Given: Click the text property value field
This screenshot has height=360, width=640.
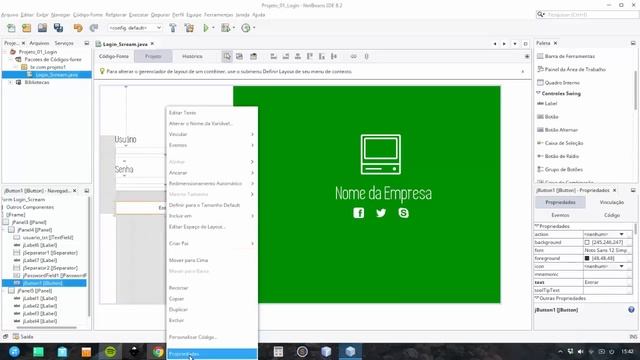Looking at the screenshot, I should (x=607, y=282).
